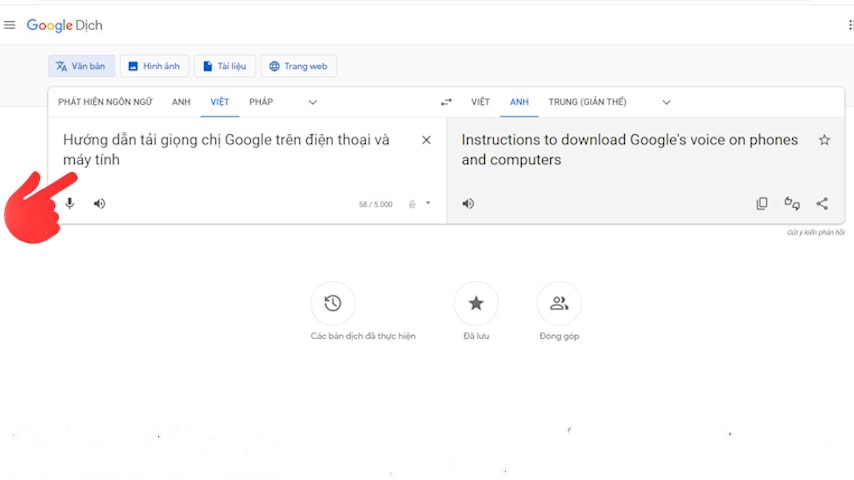Expand the input tools dropdown arrow
The height and width of the screenshot is (480, 854).
[428, 203]
